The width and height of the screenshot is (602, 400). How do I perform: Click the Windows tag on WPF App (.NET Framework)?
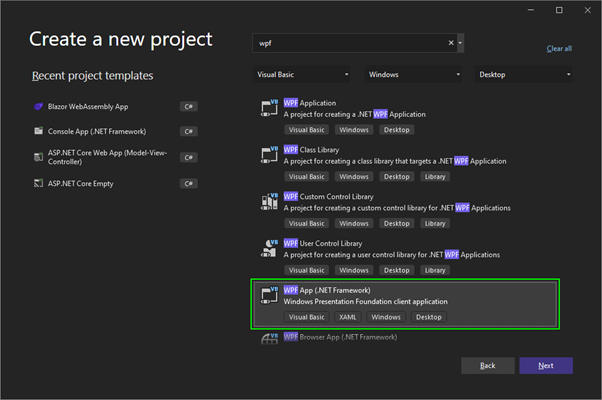pyautogui.click(x=386, y=317)
